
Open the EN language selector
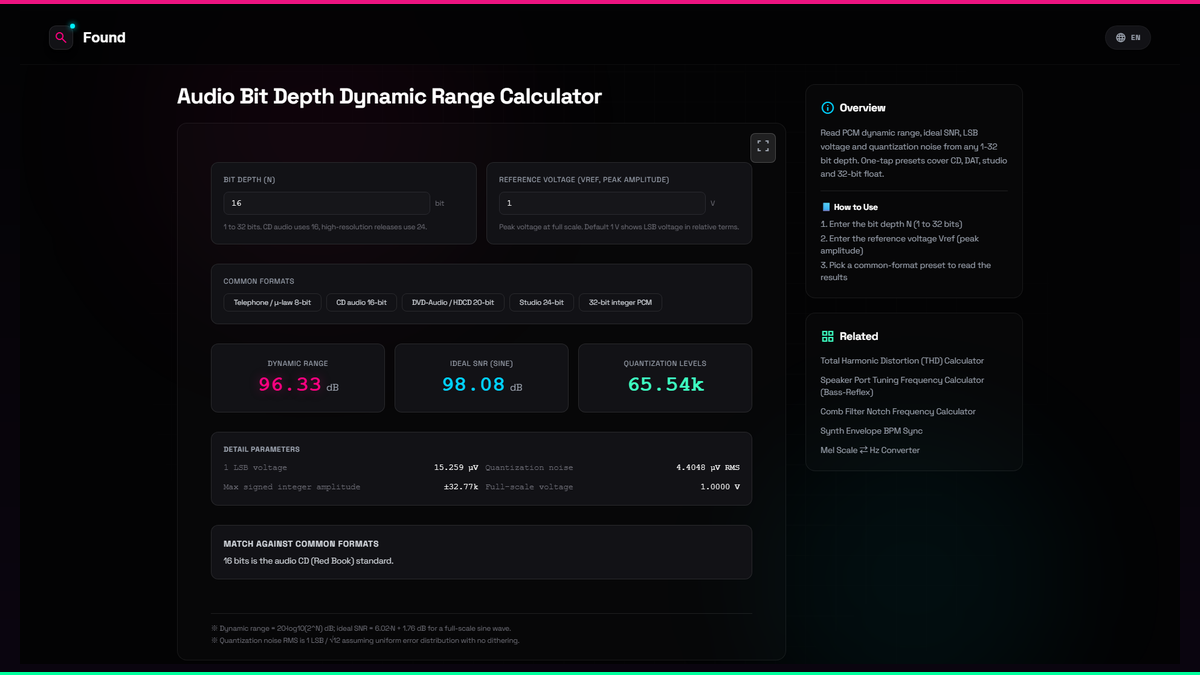tap(1128, 38)
